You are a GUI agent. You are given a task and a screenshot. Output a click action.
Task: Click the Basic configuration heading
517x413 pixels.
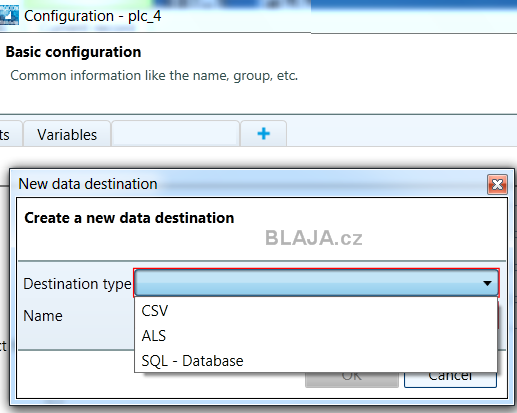(73, 52)
